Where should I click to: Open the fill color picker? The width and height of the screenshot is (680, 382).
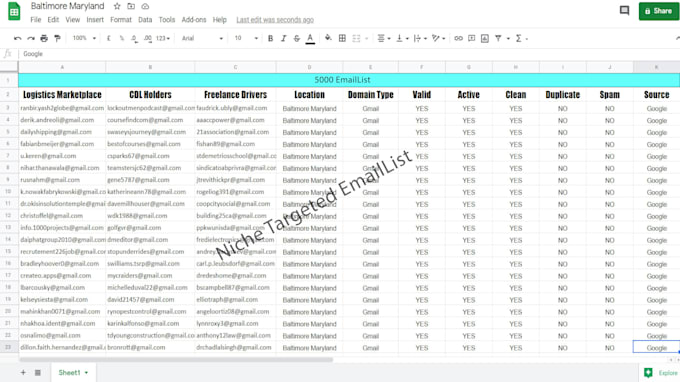tap(328, 38)
